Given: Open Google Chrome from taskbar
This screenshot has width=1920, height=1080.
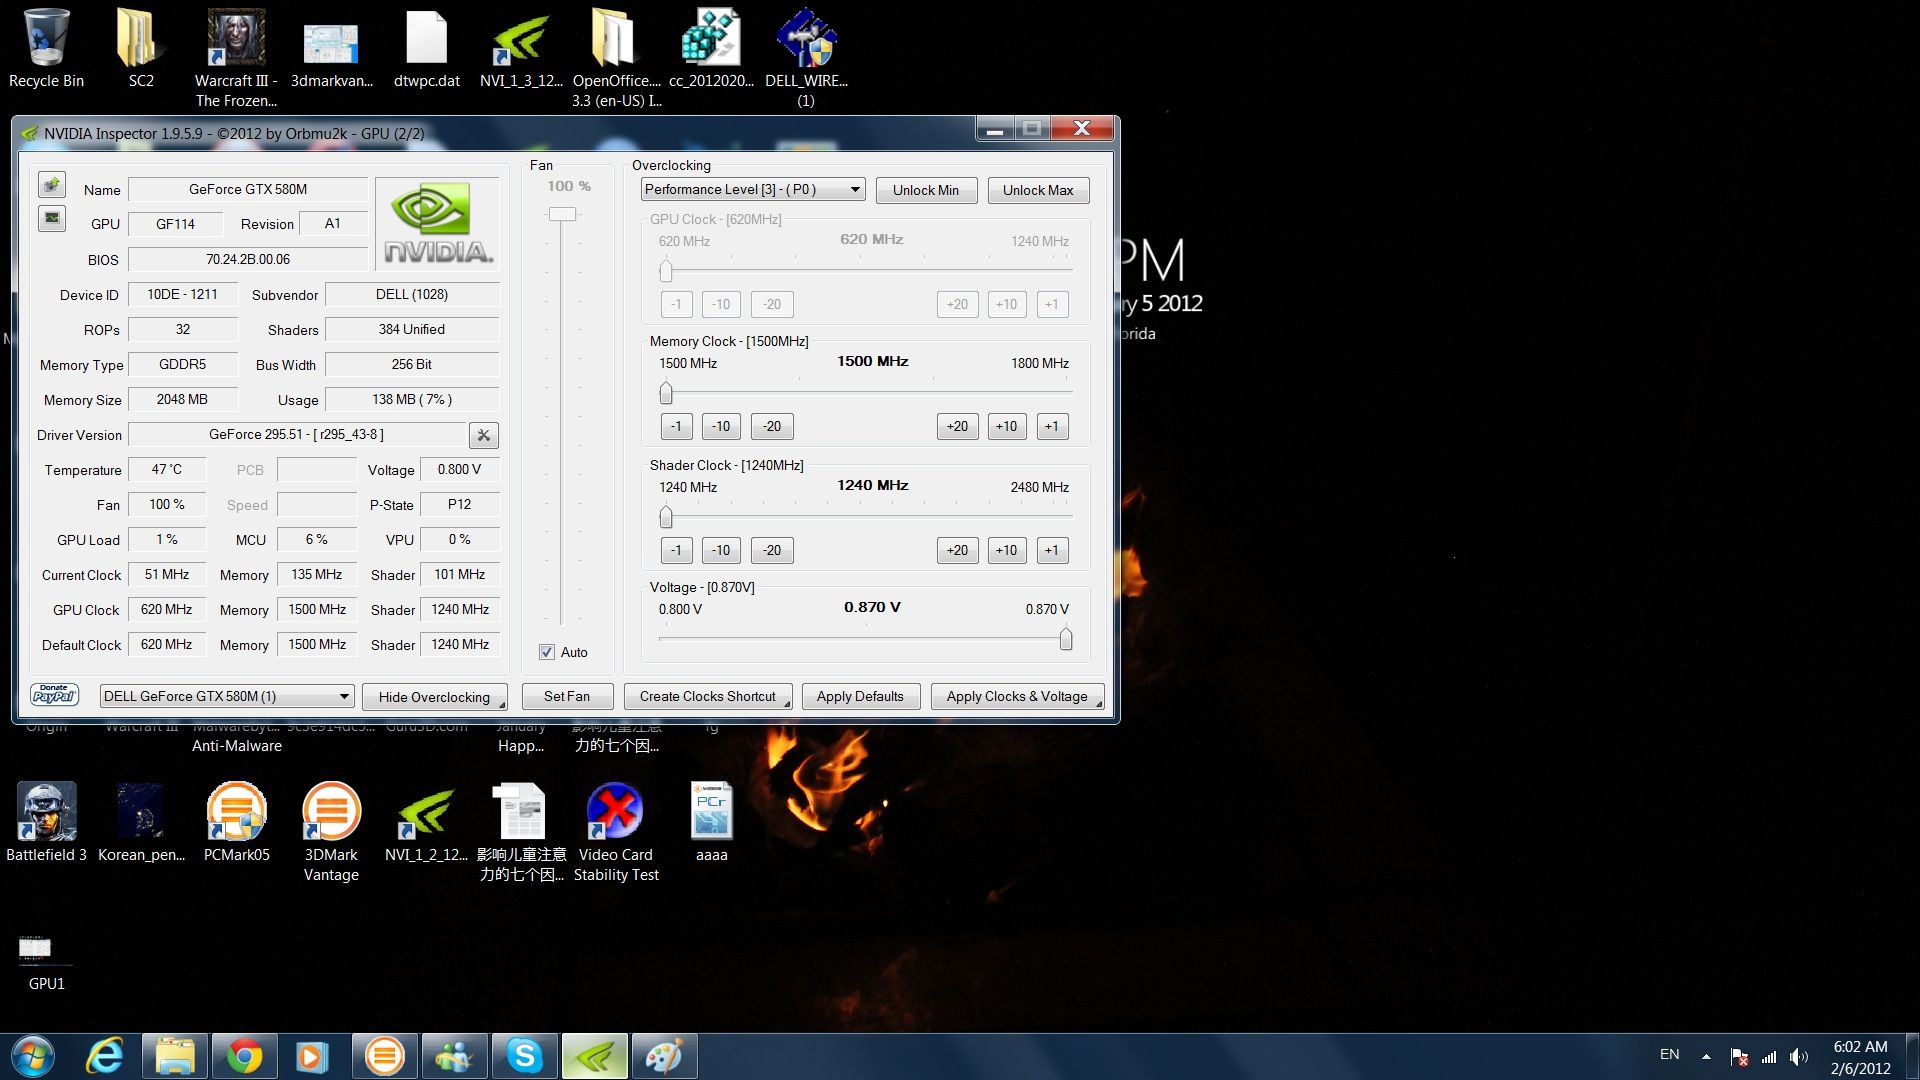Looking at the screenshot, I should tap(245, 1056).
